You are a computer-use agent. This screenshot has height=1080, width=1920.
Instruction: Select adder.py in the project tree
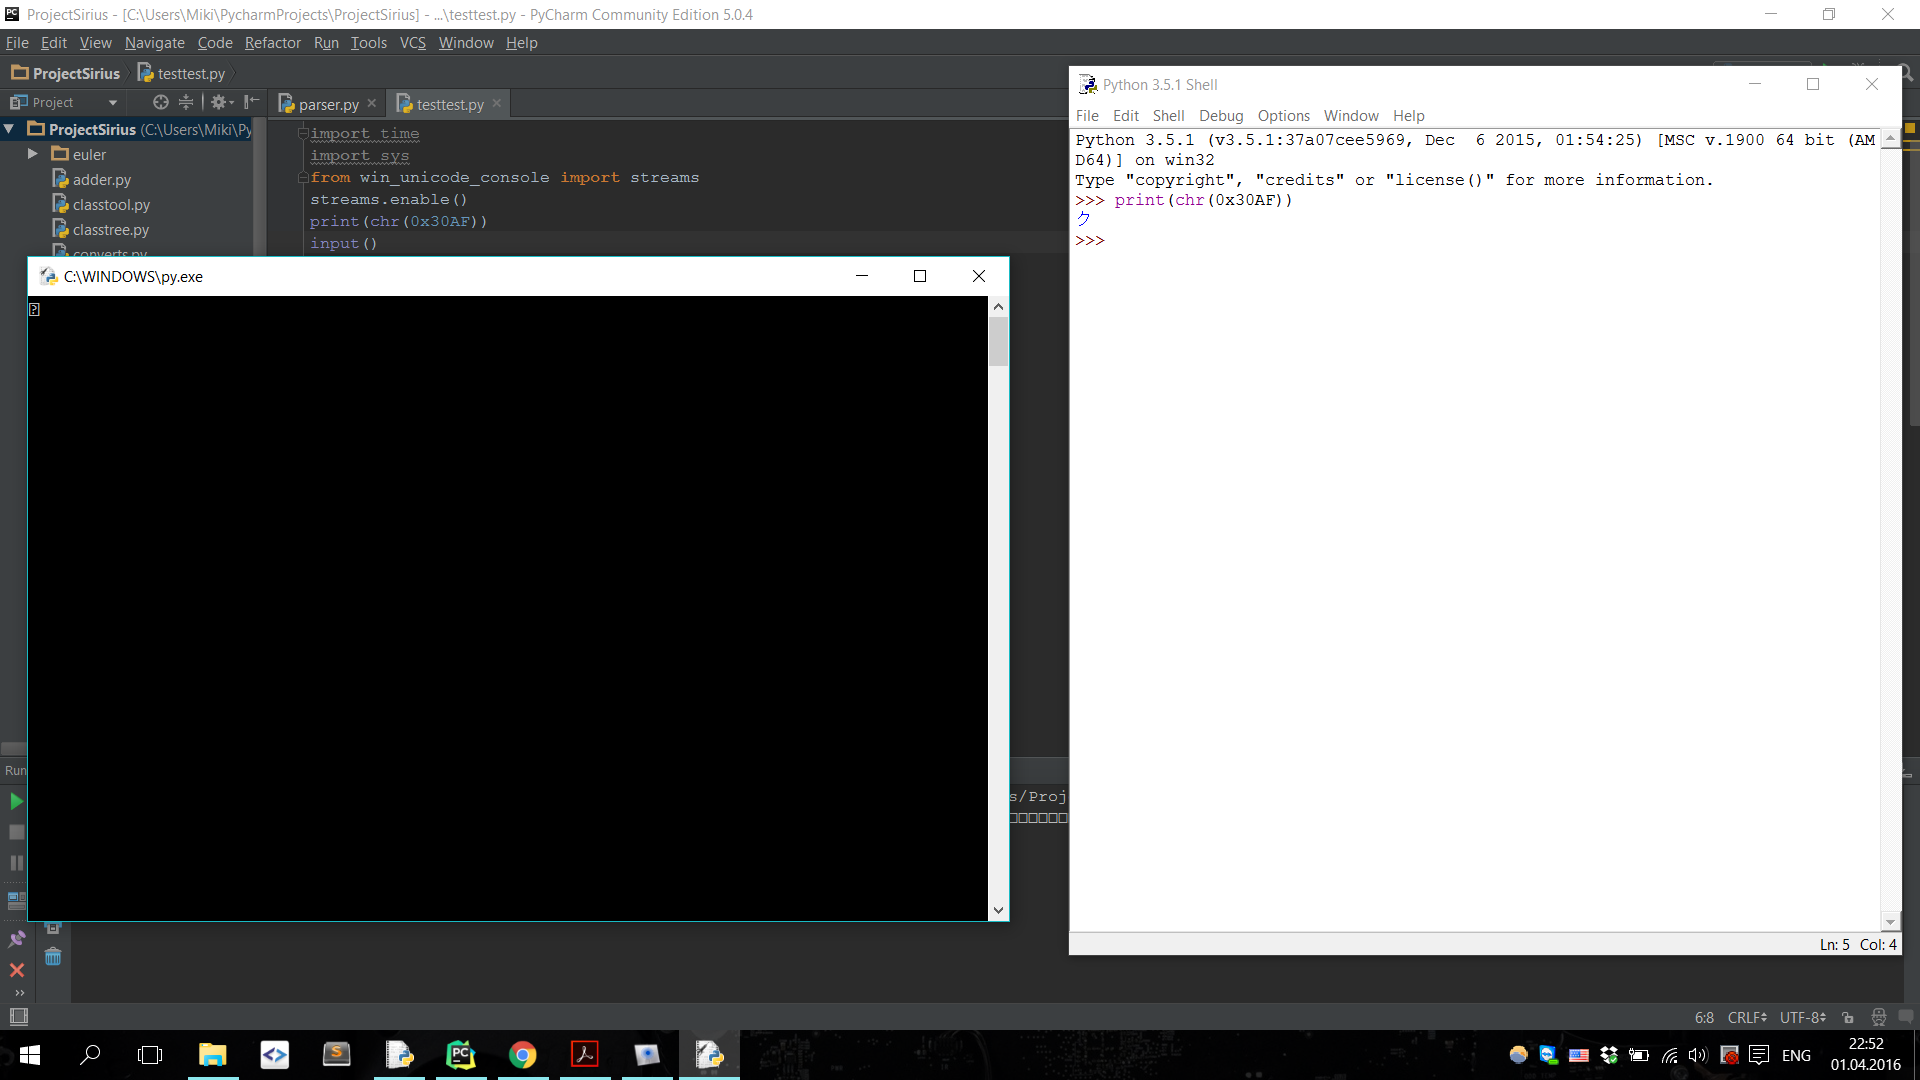[x=91, y=179]
